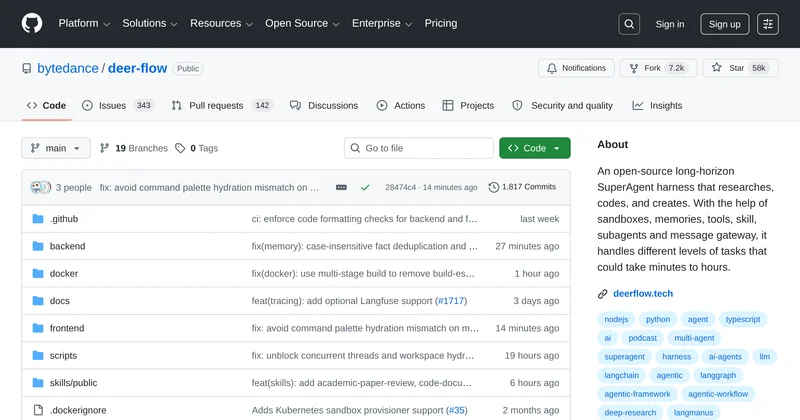Select the langchain topic tag
The height and width of the screenshot is (420, 800).
(623, 375)
